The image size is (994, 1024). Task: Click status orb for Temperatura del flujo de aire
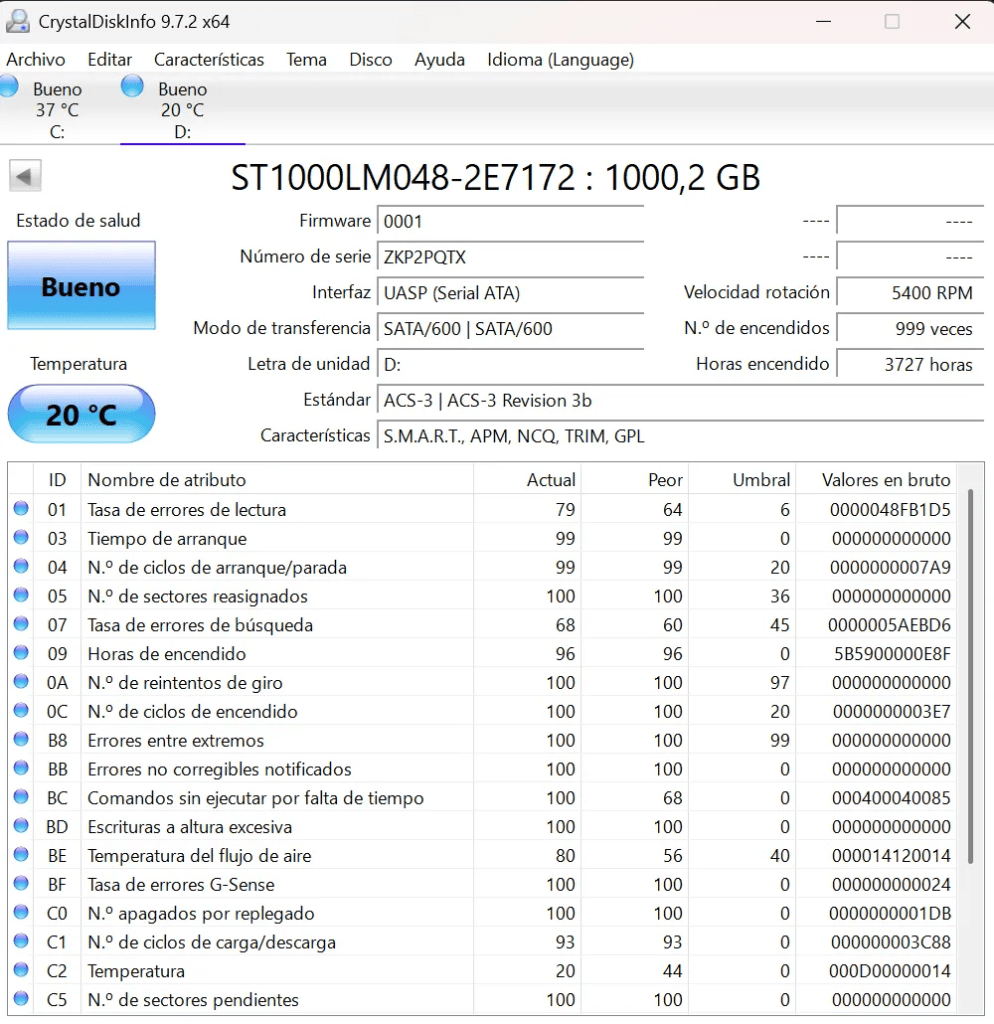pos(21,854)
